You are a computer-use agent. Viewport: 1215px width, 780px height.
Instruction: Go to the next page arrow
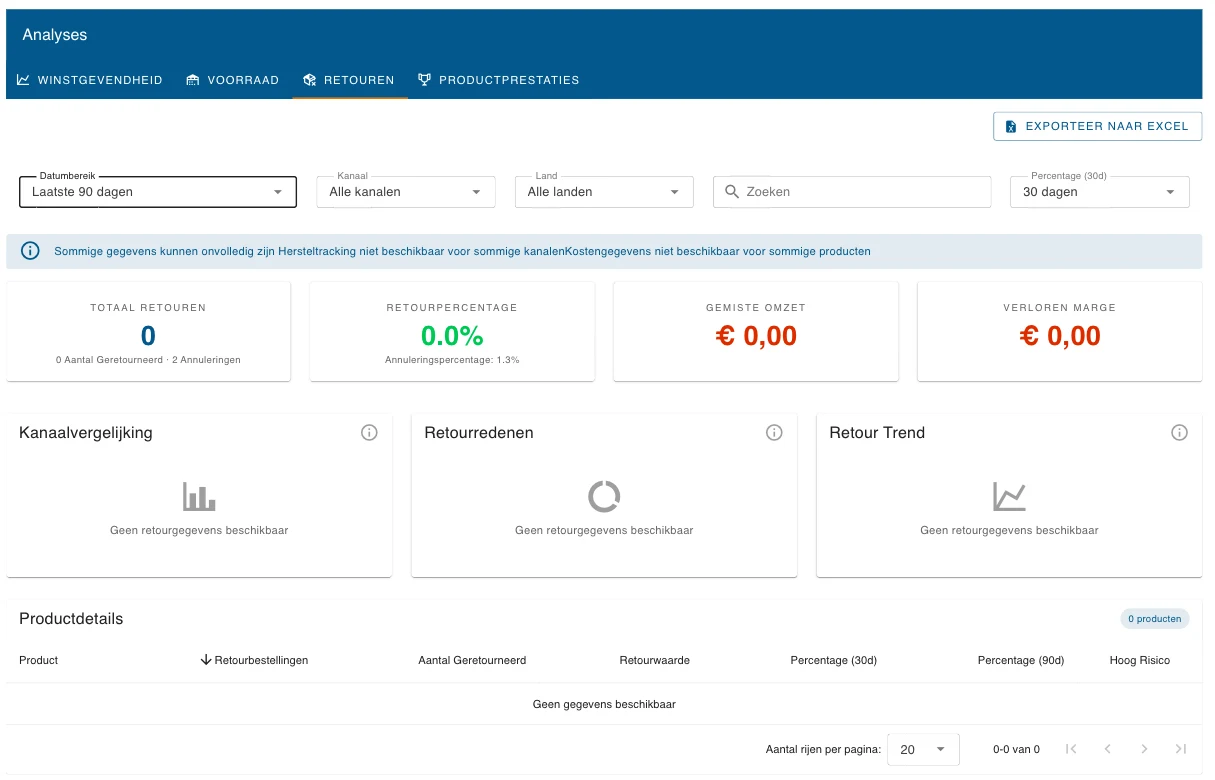coord(1144,749)
